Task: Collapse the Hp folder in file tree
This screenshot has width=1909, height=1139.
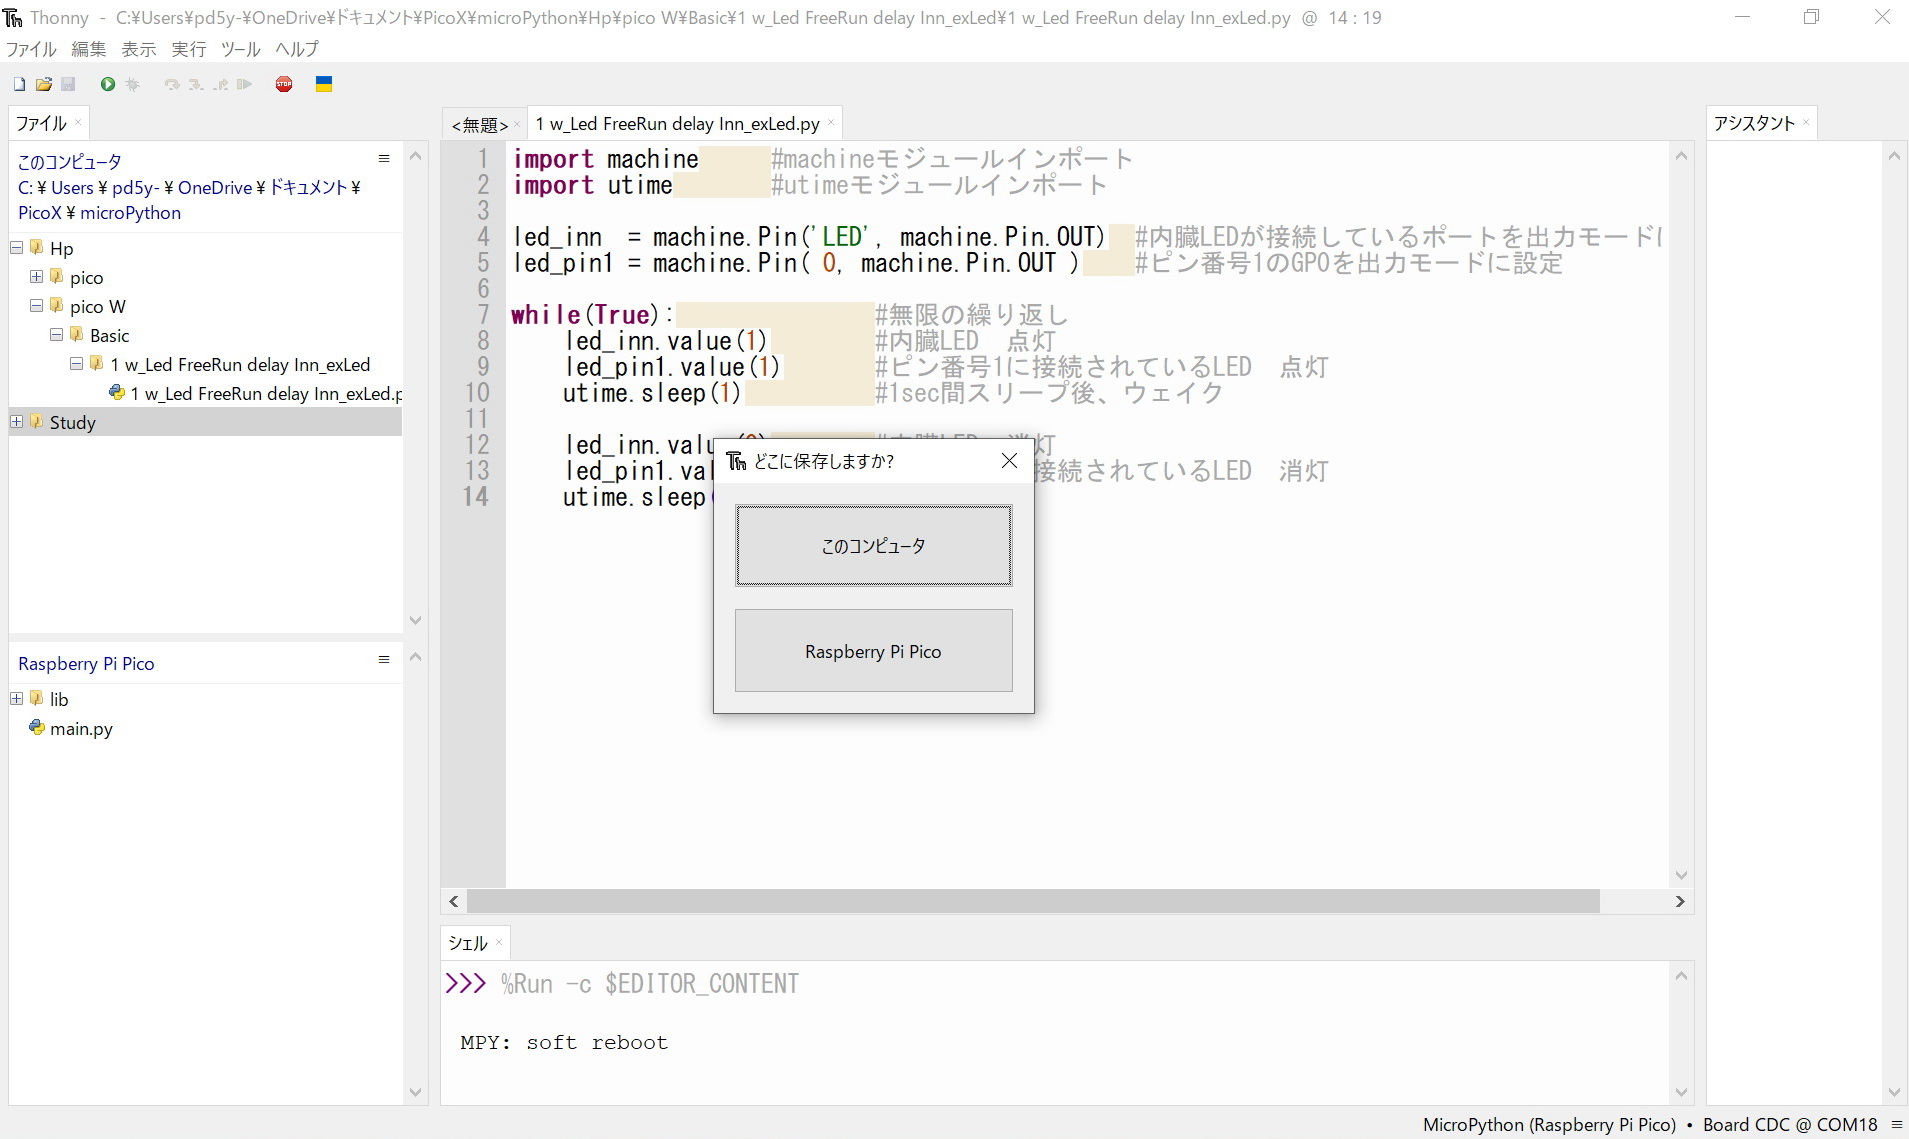Action: pyautogui.click(x=17, y=248)
